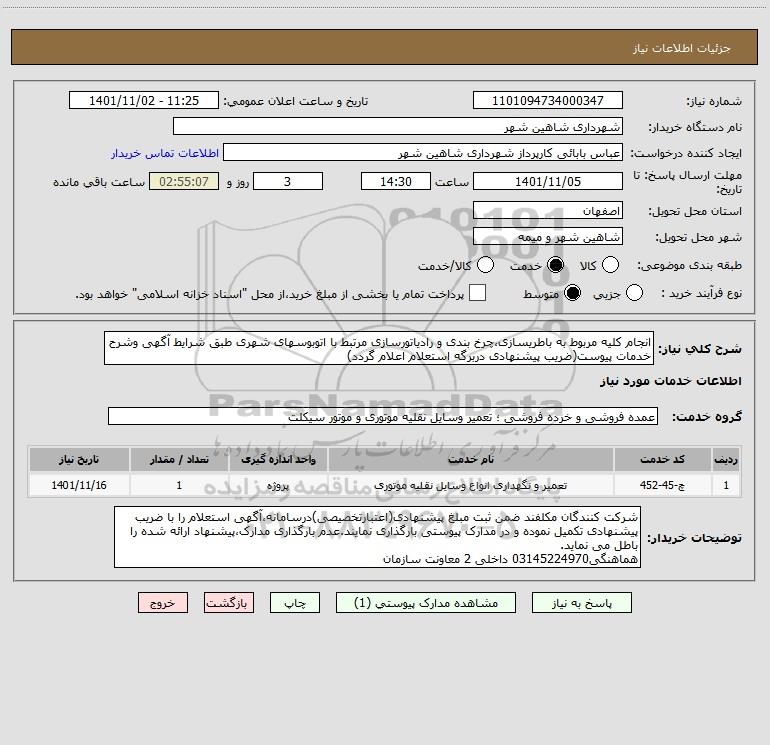
Task: Choose the متوسط purchase process option
Action: [x=572, y=293]
